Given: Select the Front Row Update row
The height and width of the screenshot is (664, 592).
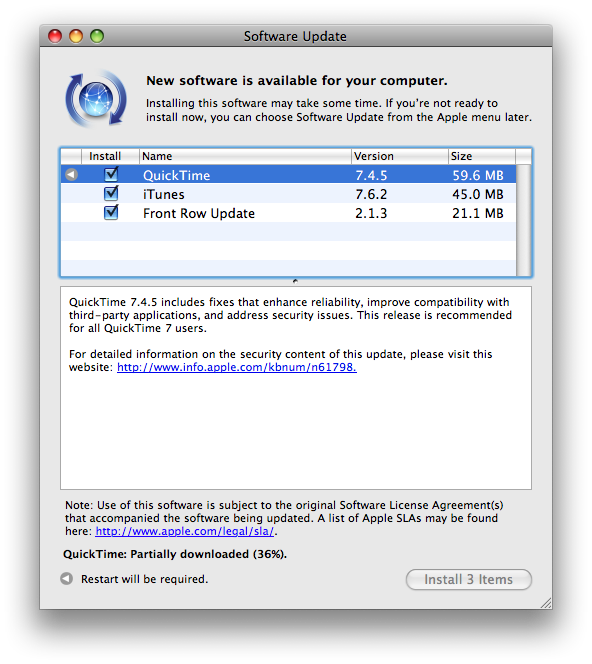Looking at the screenshot, I should point(288,213).
